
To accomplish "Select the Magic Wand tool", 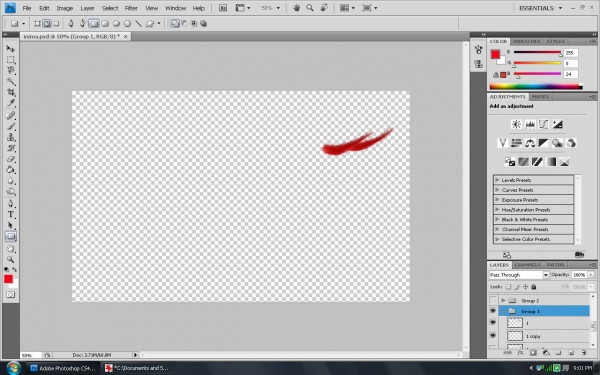I will (x=10, y=81).
